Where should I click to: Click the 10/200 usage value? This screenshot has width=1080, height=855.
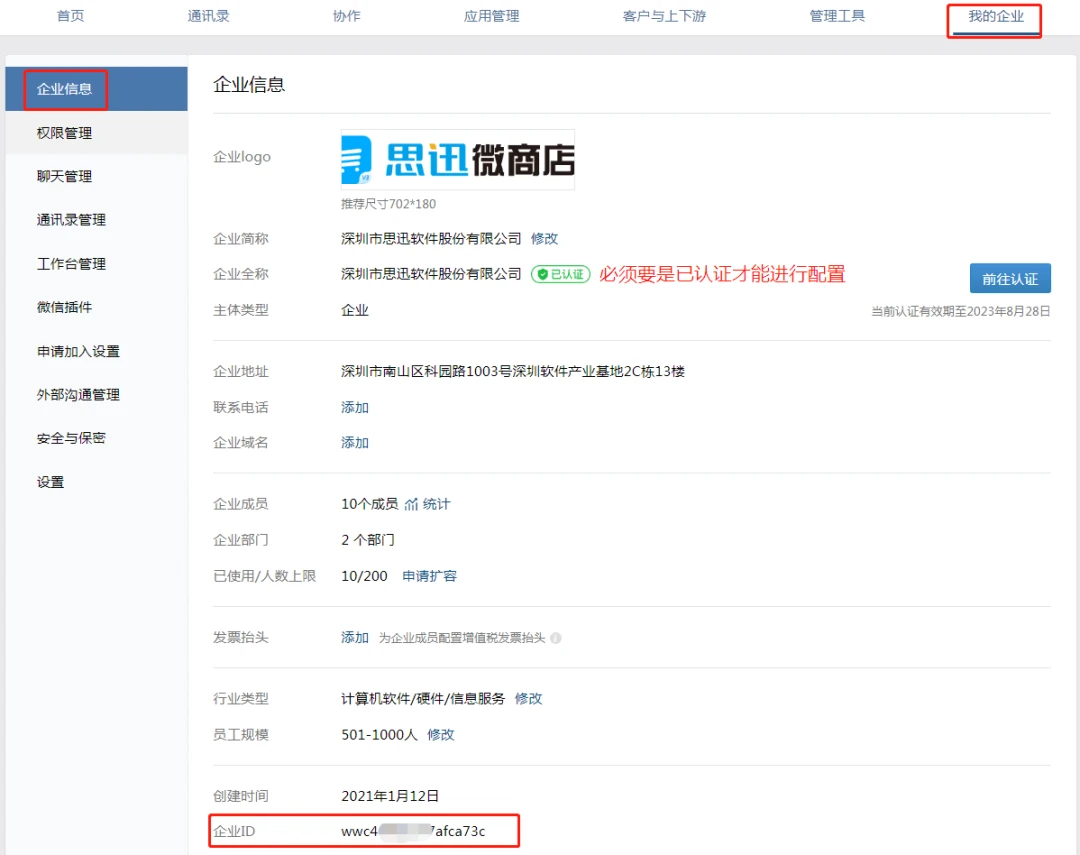(364, 576)
